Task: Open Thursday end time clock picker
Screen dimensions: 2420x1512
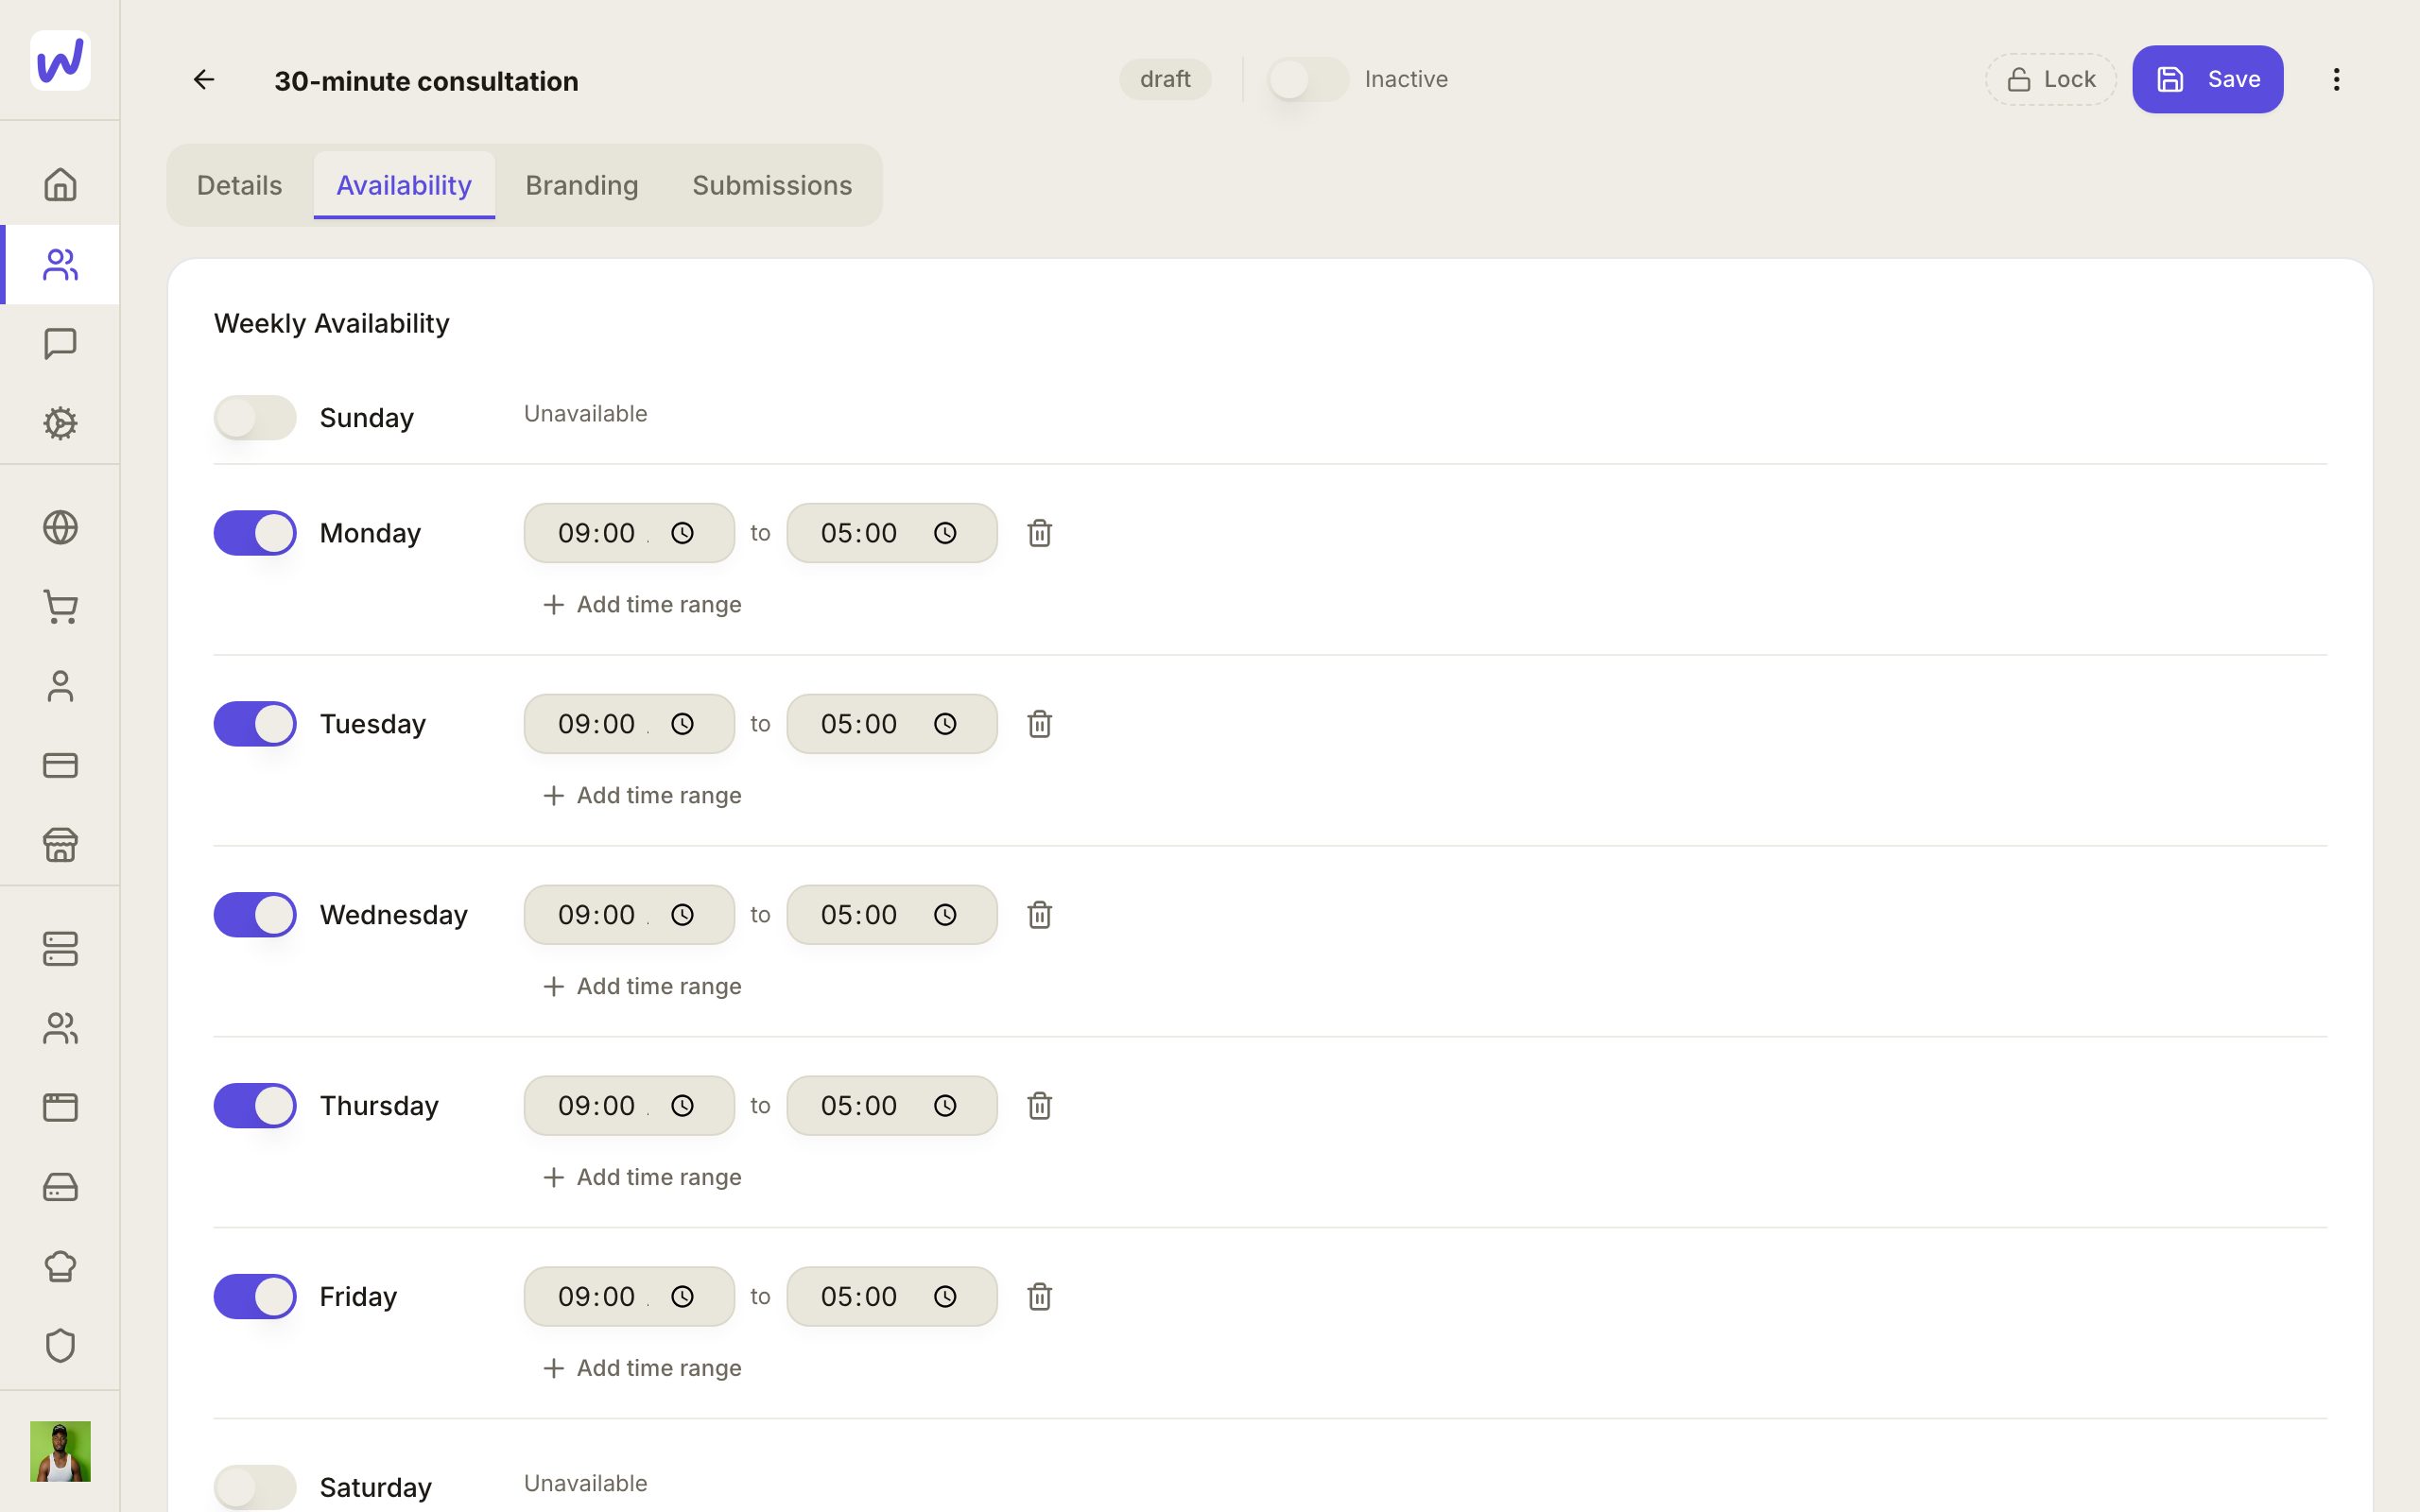Action: [x=945, y=1106]
